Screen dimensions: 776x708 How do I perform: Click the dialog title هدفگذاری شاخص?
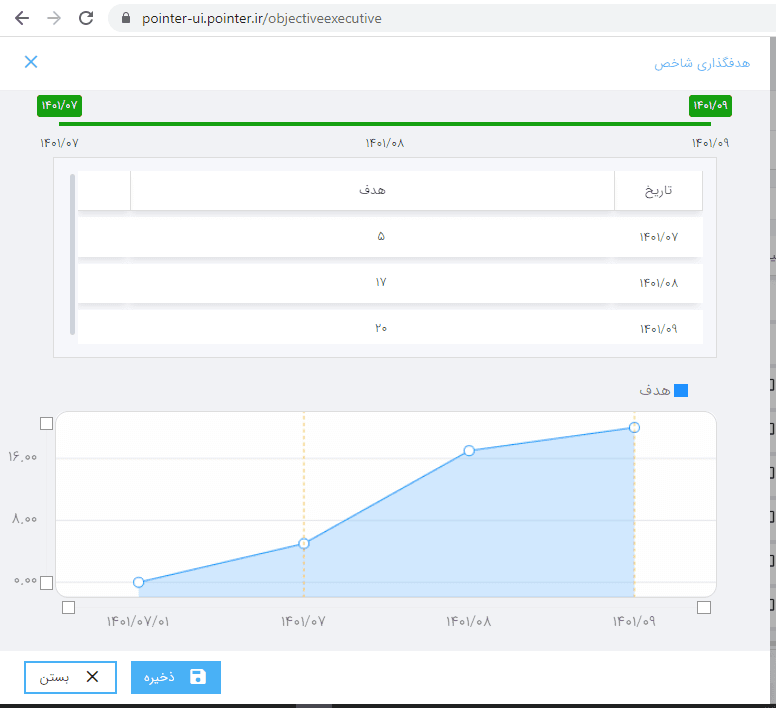(702, 63)
